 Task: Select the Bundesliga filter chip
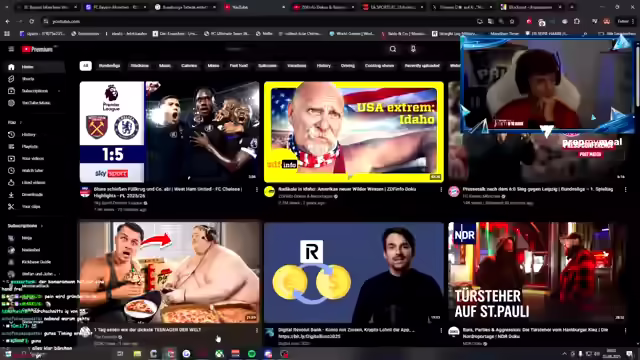(x=109, y=66)
